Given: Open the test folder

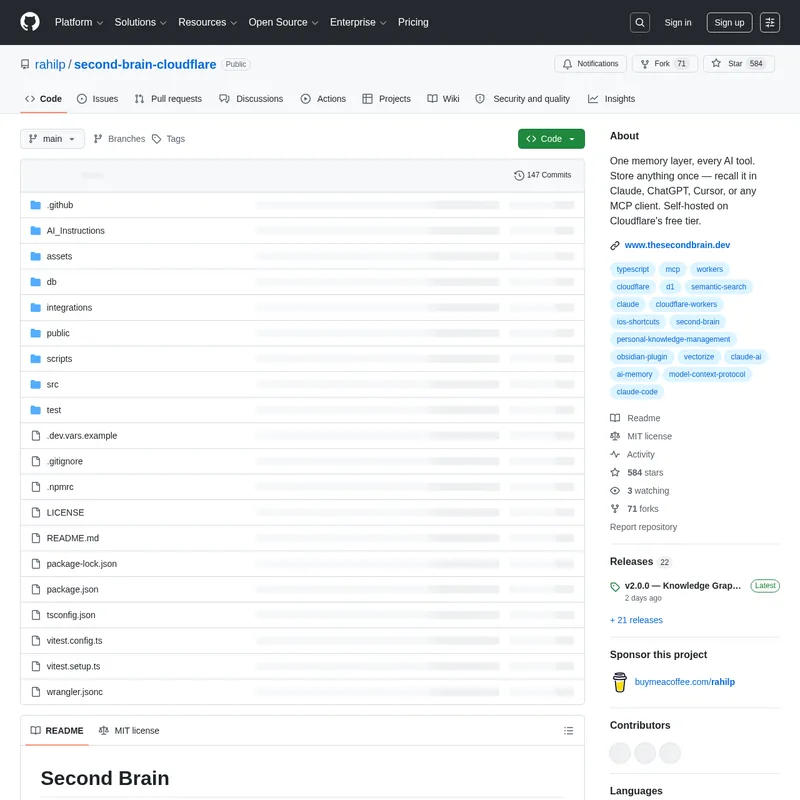Looking at the screenshot, I should (x=54, y=410).
